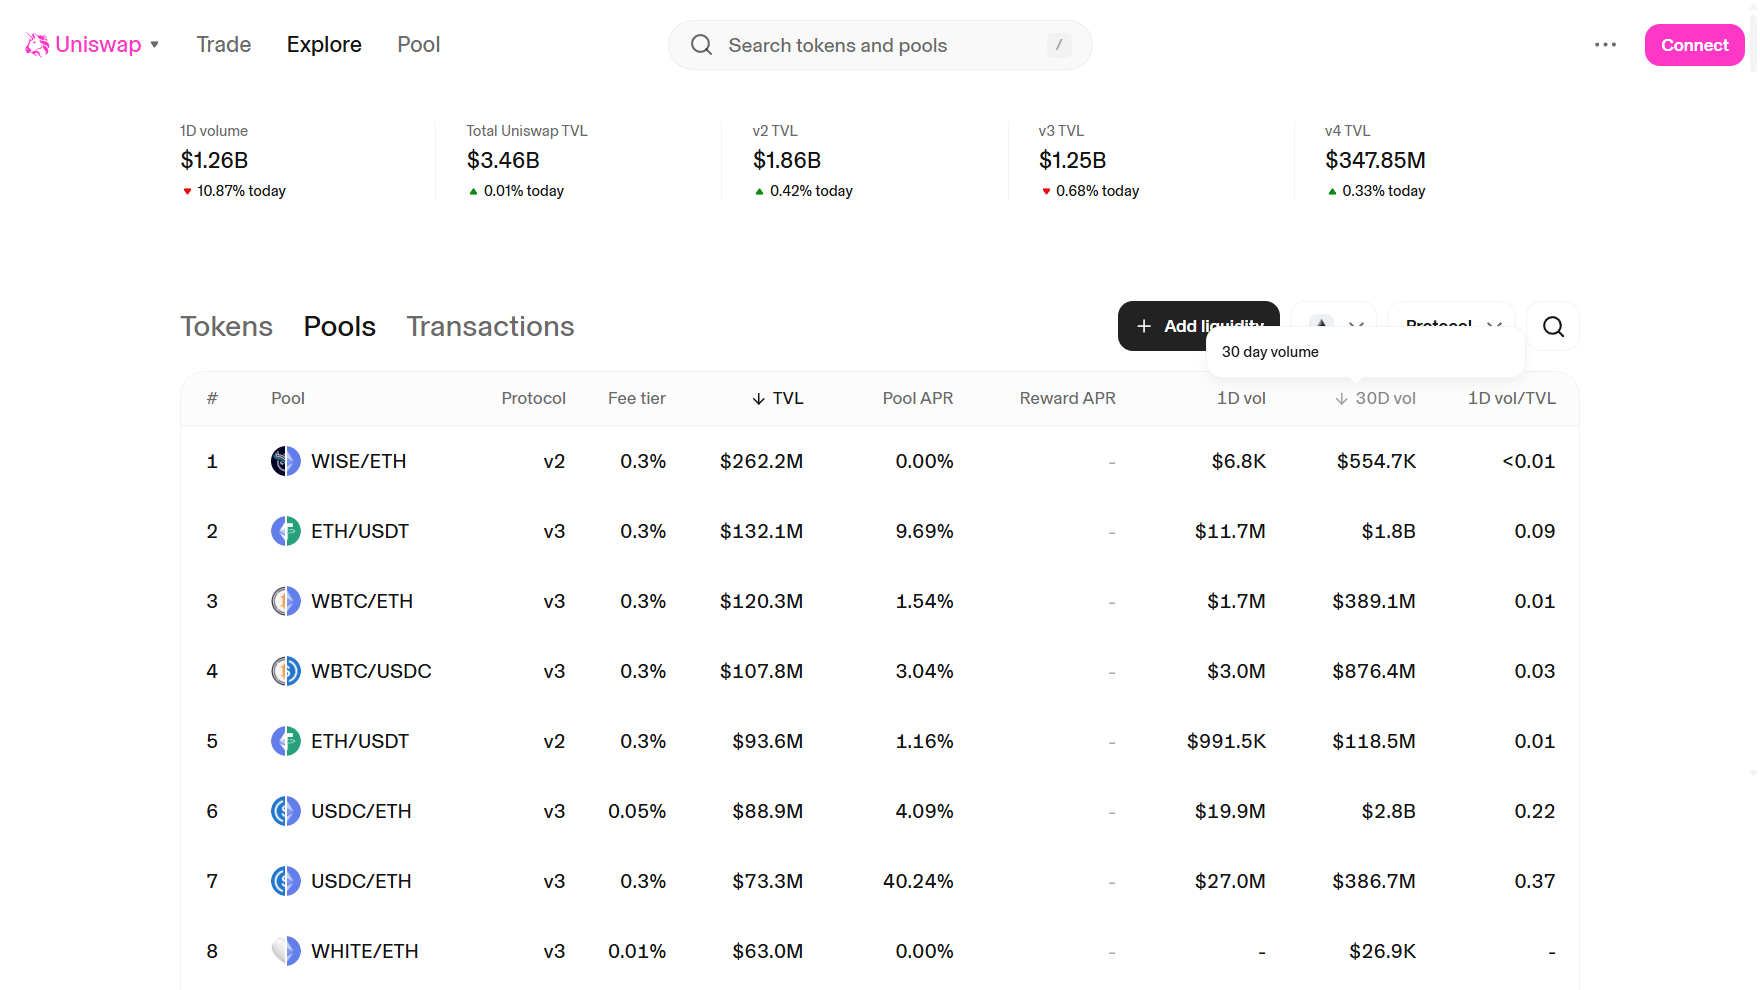Click the v4 TVL $347.85M stat
Viewport: 1760px width, 990px height.
click(1375, 160)
